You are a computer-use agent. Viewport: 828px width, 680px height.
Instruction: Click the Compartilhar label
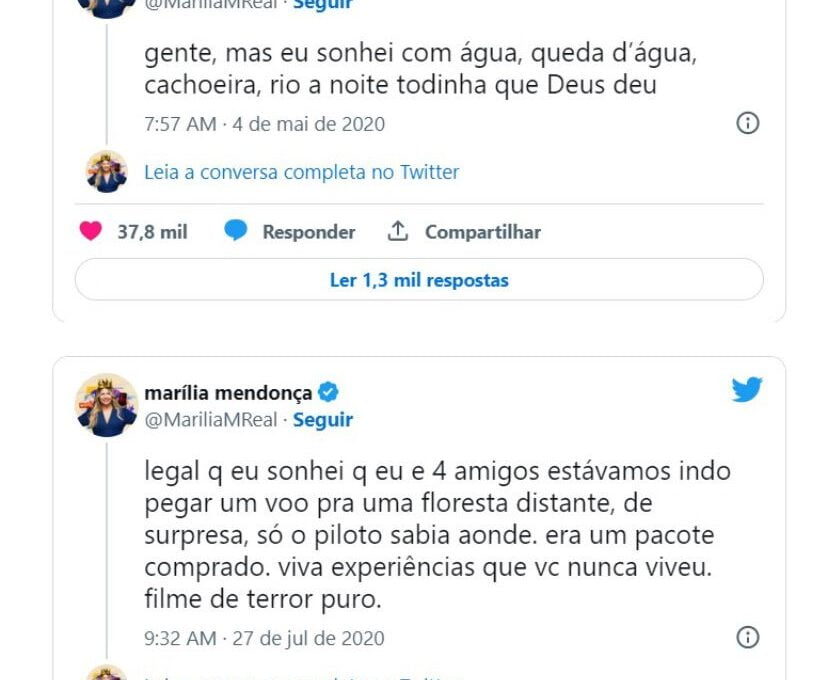(483, 232)
